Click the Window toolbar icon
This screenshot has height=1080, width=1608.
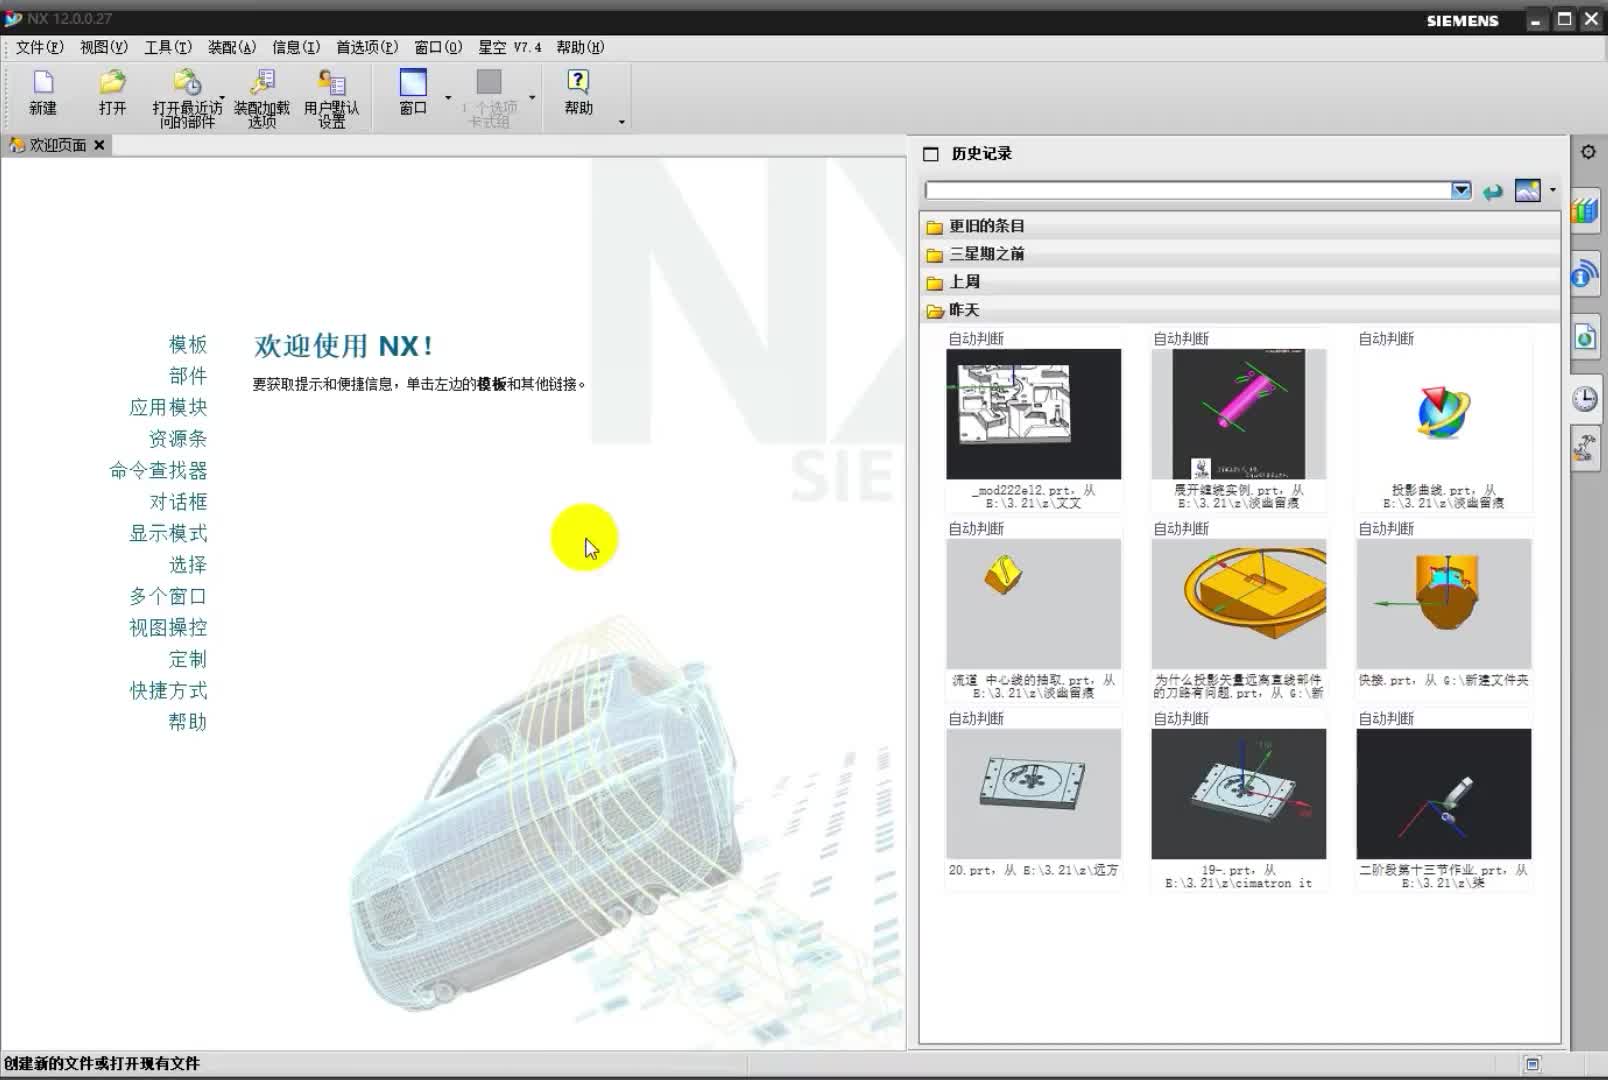tap(413, 83)
